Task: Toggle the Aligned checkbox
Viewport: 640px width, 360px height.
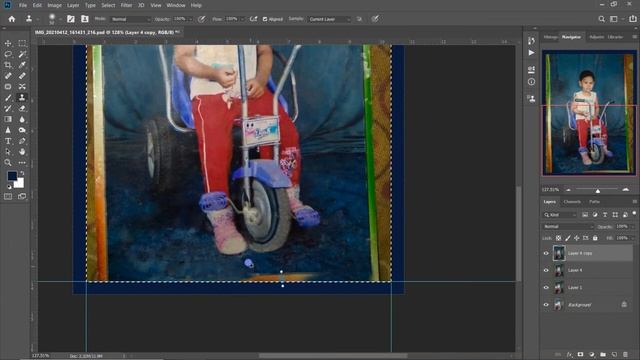Action: click(265, 19)
